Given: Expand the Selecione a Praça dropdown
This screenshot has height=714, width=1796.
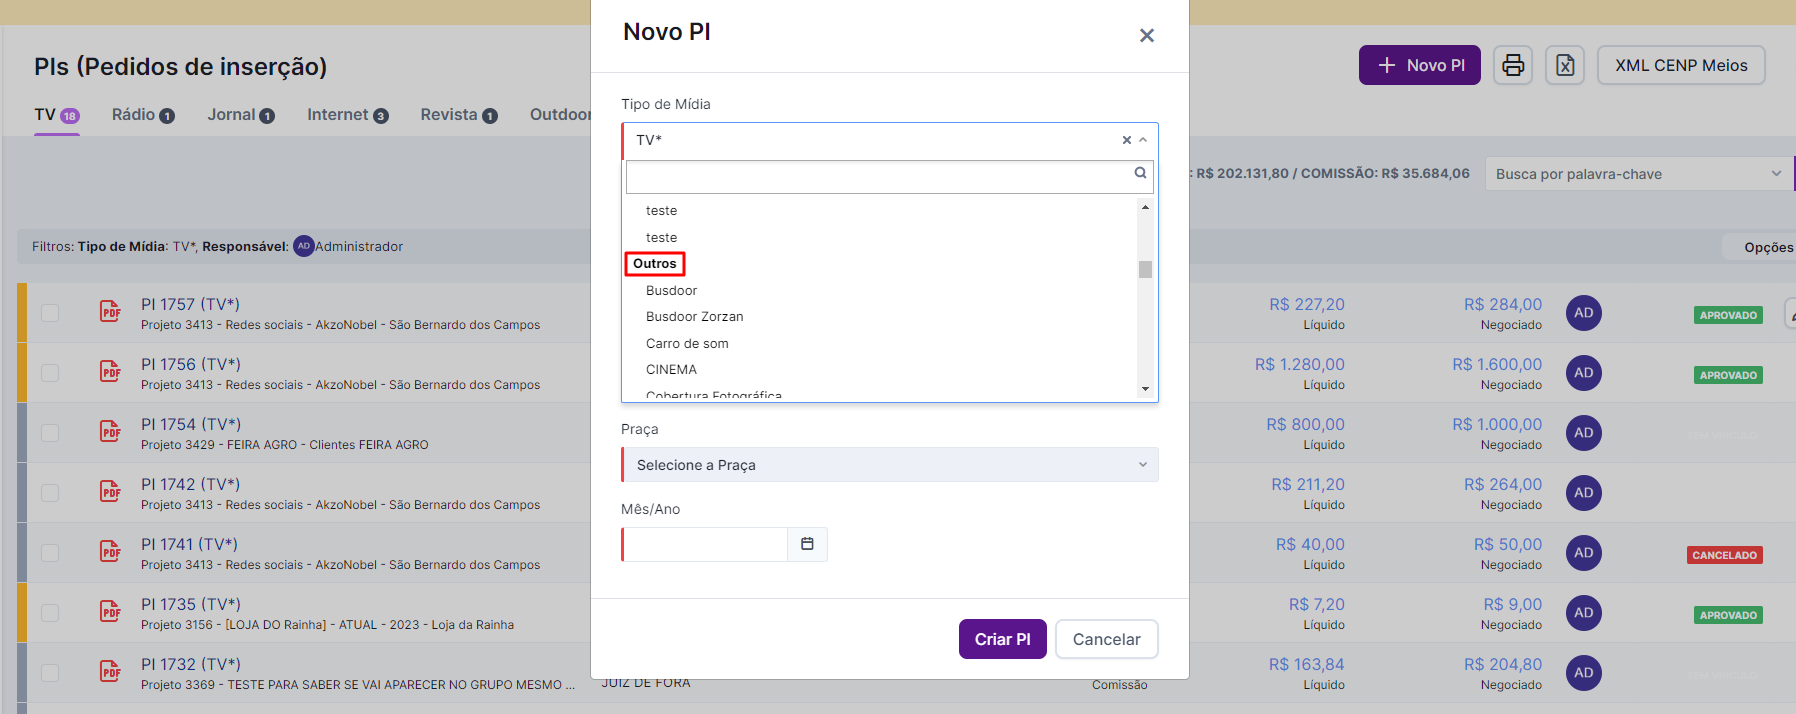Looking at the screenshot, I should [x=889, y=465].
